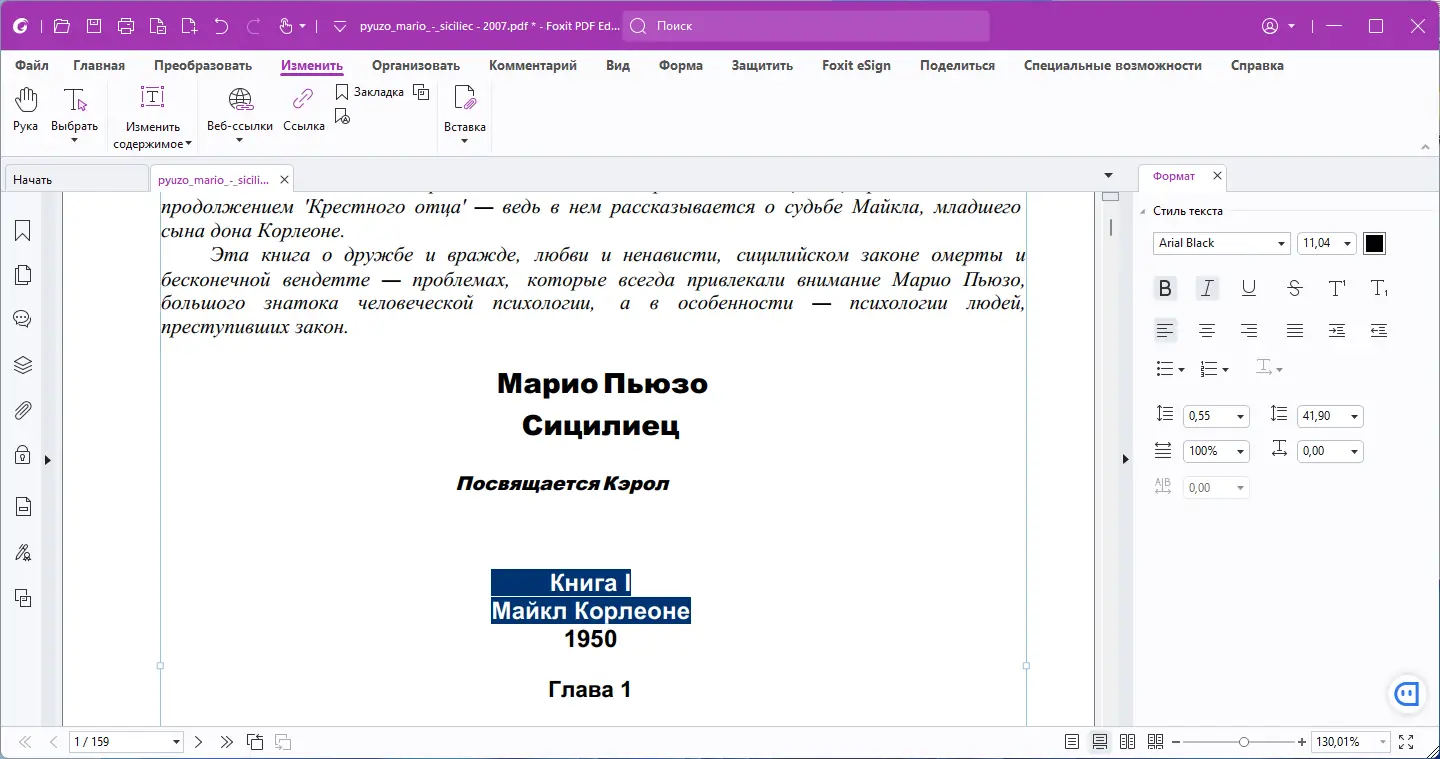Click the Поиск search field

pos(806,26)
